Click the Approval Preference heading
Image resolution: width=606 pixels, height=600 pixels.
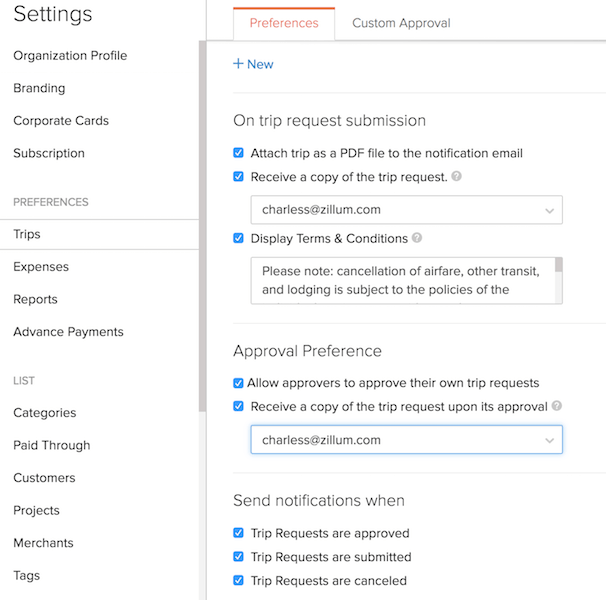[307, 351]
